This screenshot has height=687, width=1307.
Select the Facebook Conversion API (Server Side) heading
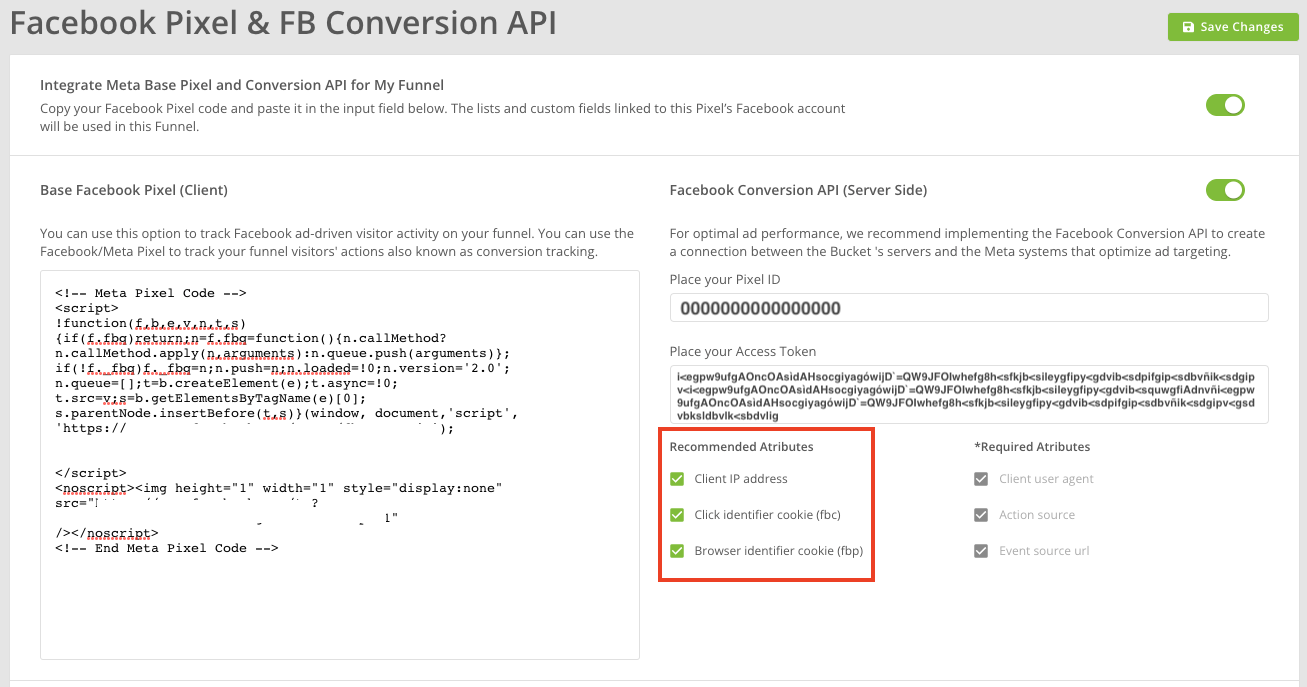[798, 190]
